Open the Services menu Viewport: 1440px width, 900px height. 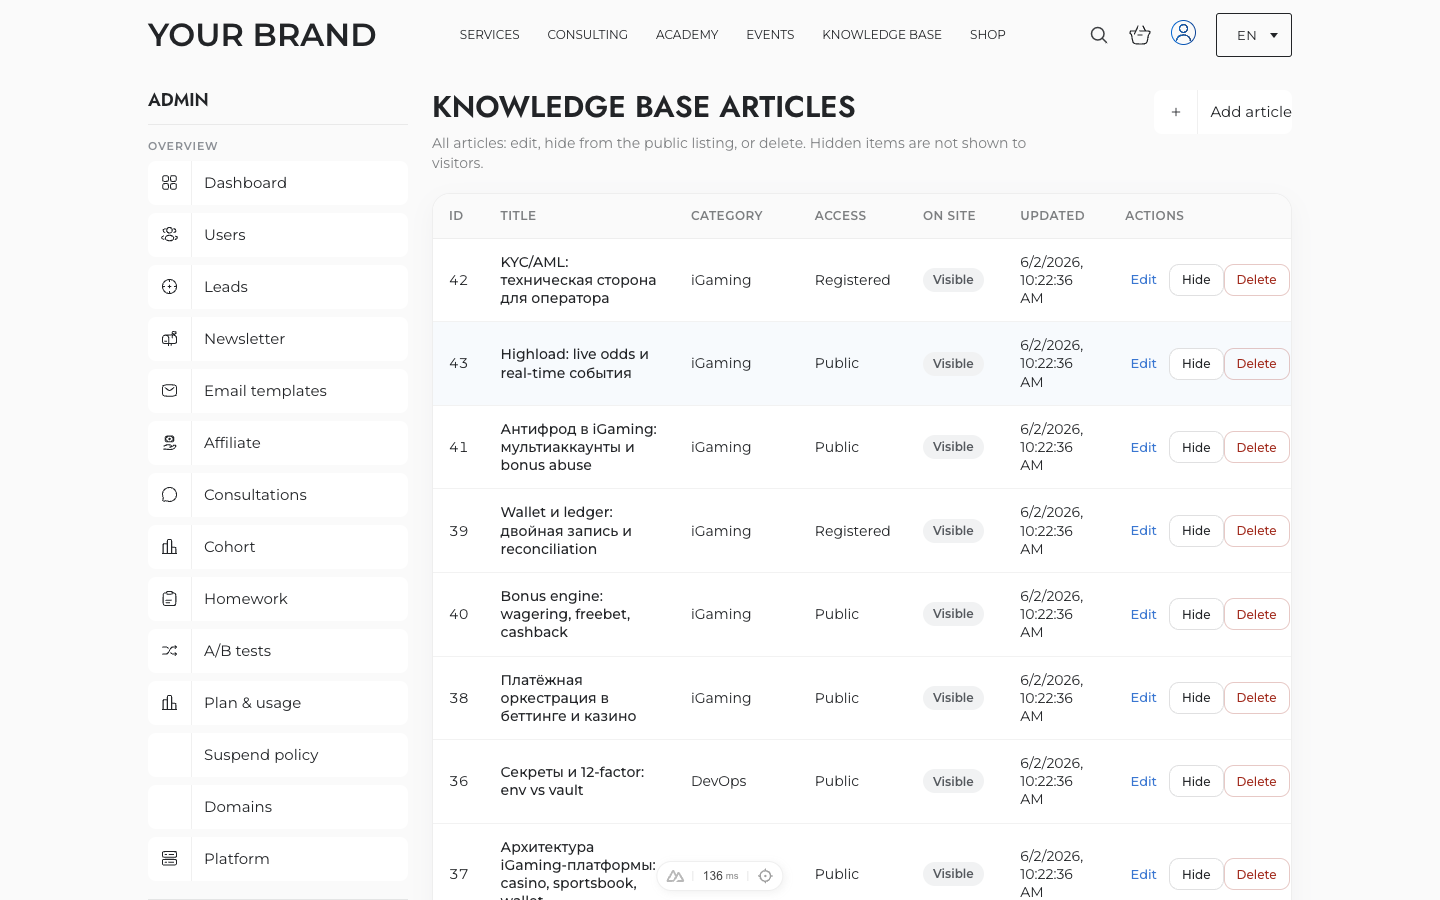(489, 35)
